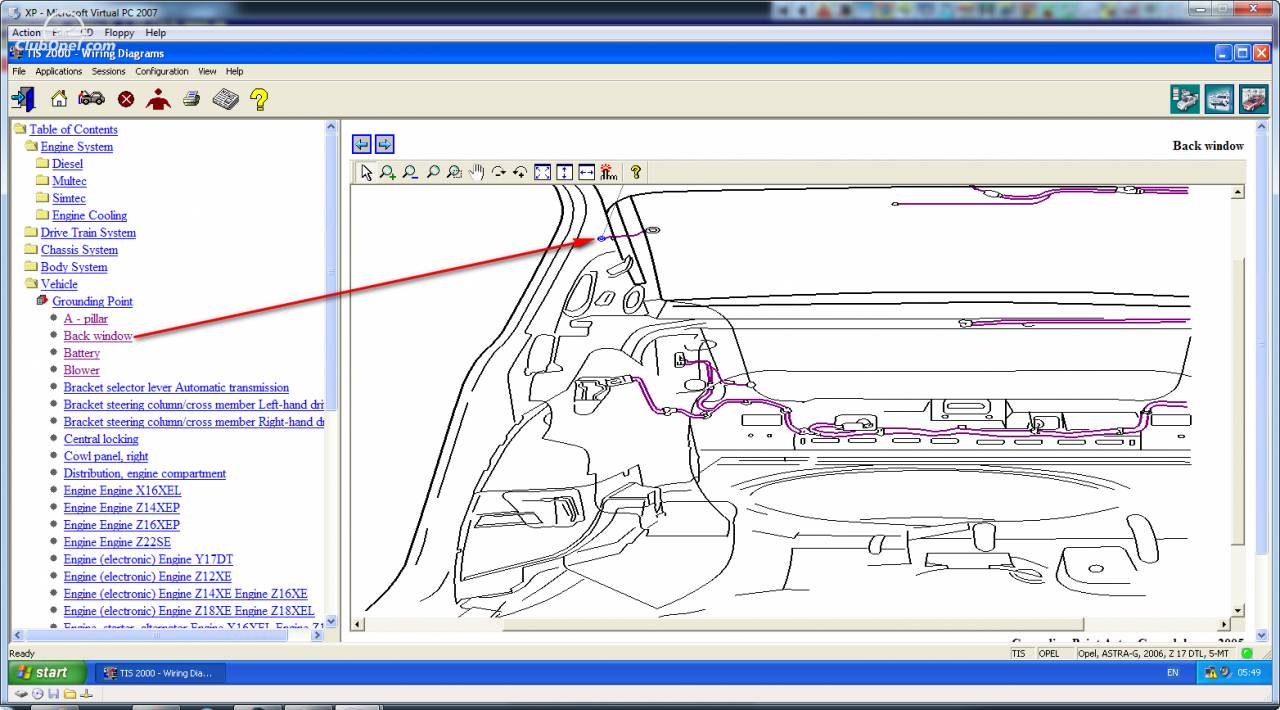Open the Vehicle folder link

pos(59,284)
